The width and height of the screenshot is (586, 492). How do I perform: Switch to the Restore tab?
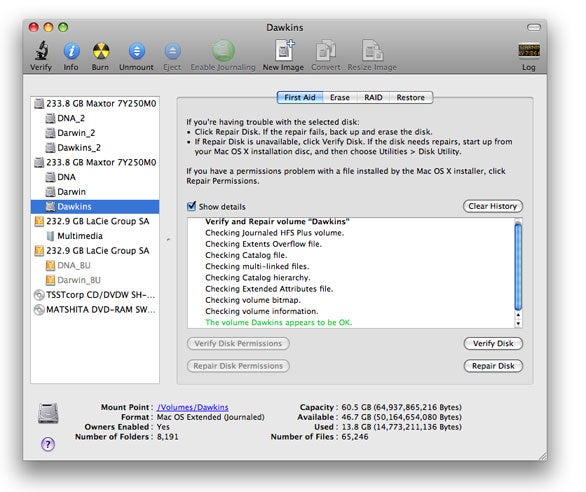(x=411, y=98)
